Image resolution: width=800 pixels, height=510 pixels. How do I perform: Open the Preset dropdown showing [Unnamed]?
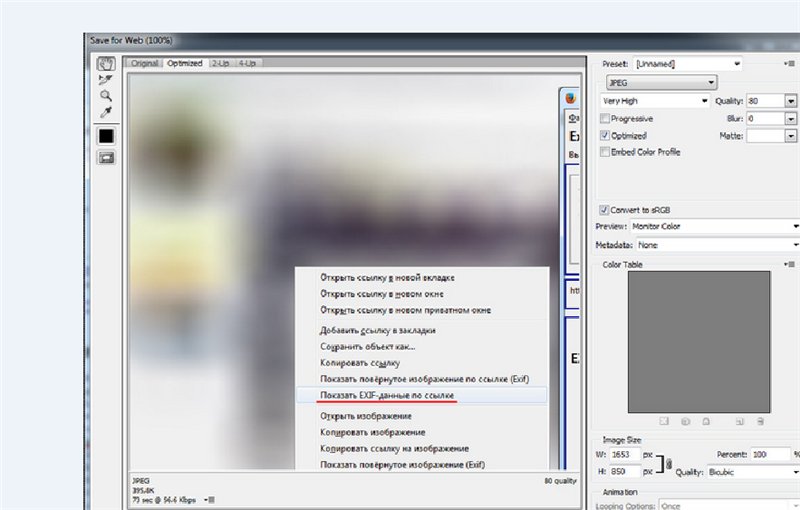tap(687, 64)
